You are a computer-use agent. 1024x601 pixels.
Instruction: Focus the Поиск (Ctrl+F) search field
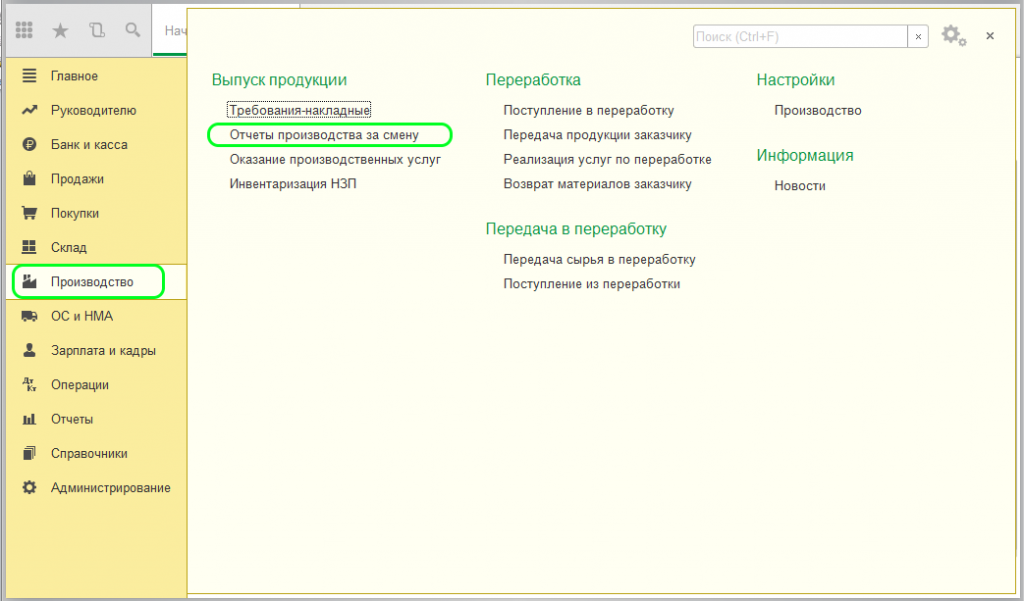798,36
